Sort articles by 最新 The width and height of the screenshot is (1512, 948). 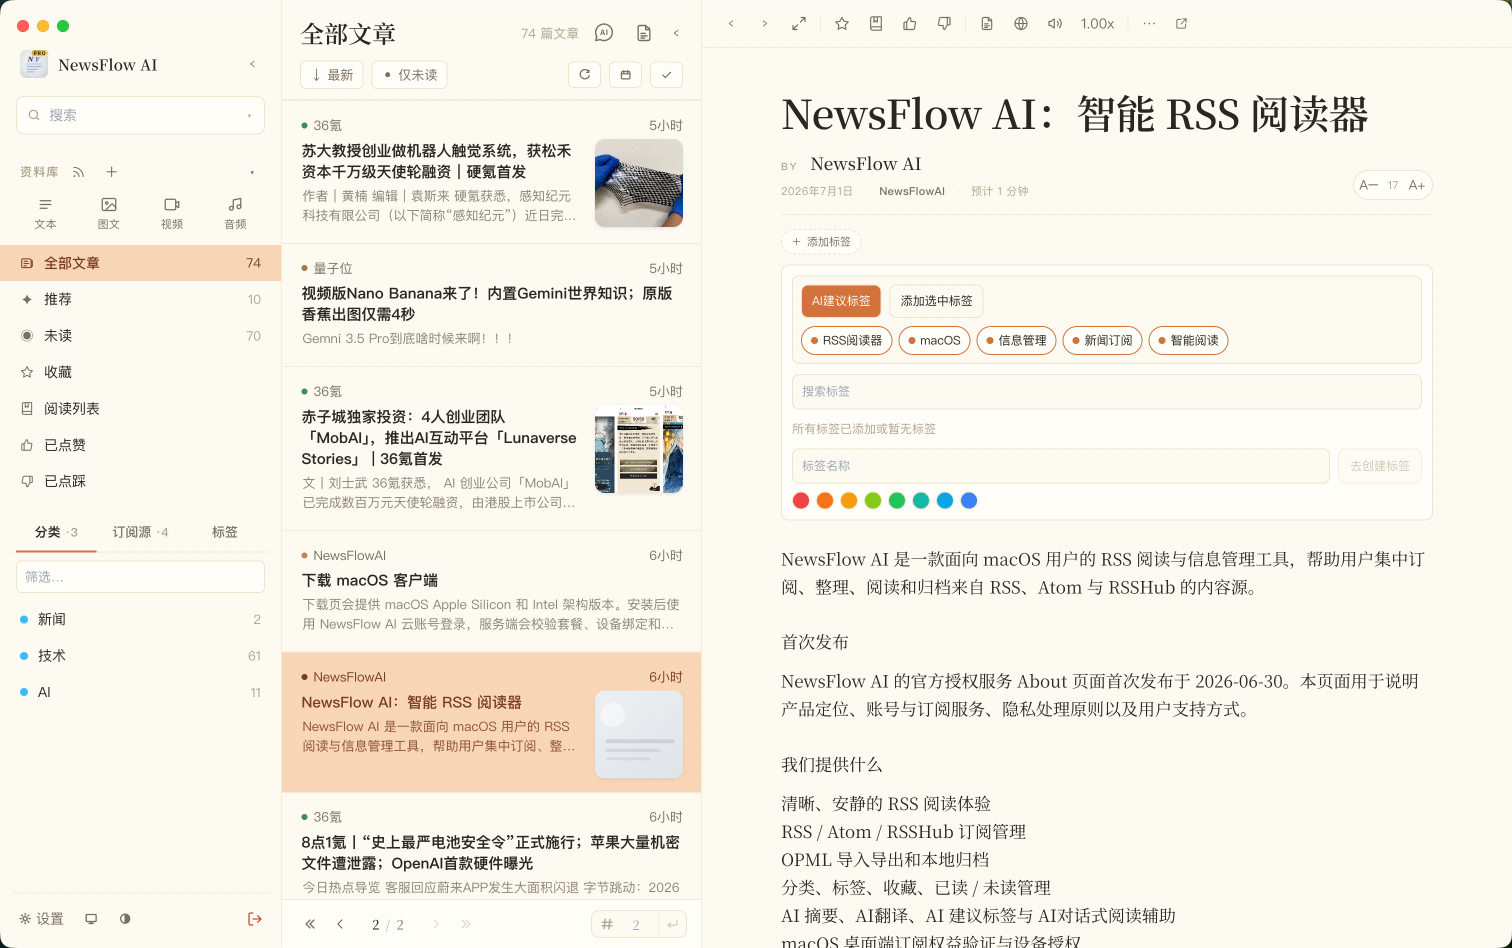click(x=332, y=75)
